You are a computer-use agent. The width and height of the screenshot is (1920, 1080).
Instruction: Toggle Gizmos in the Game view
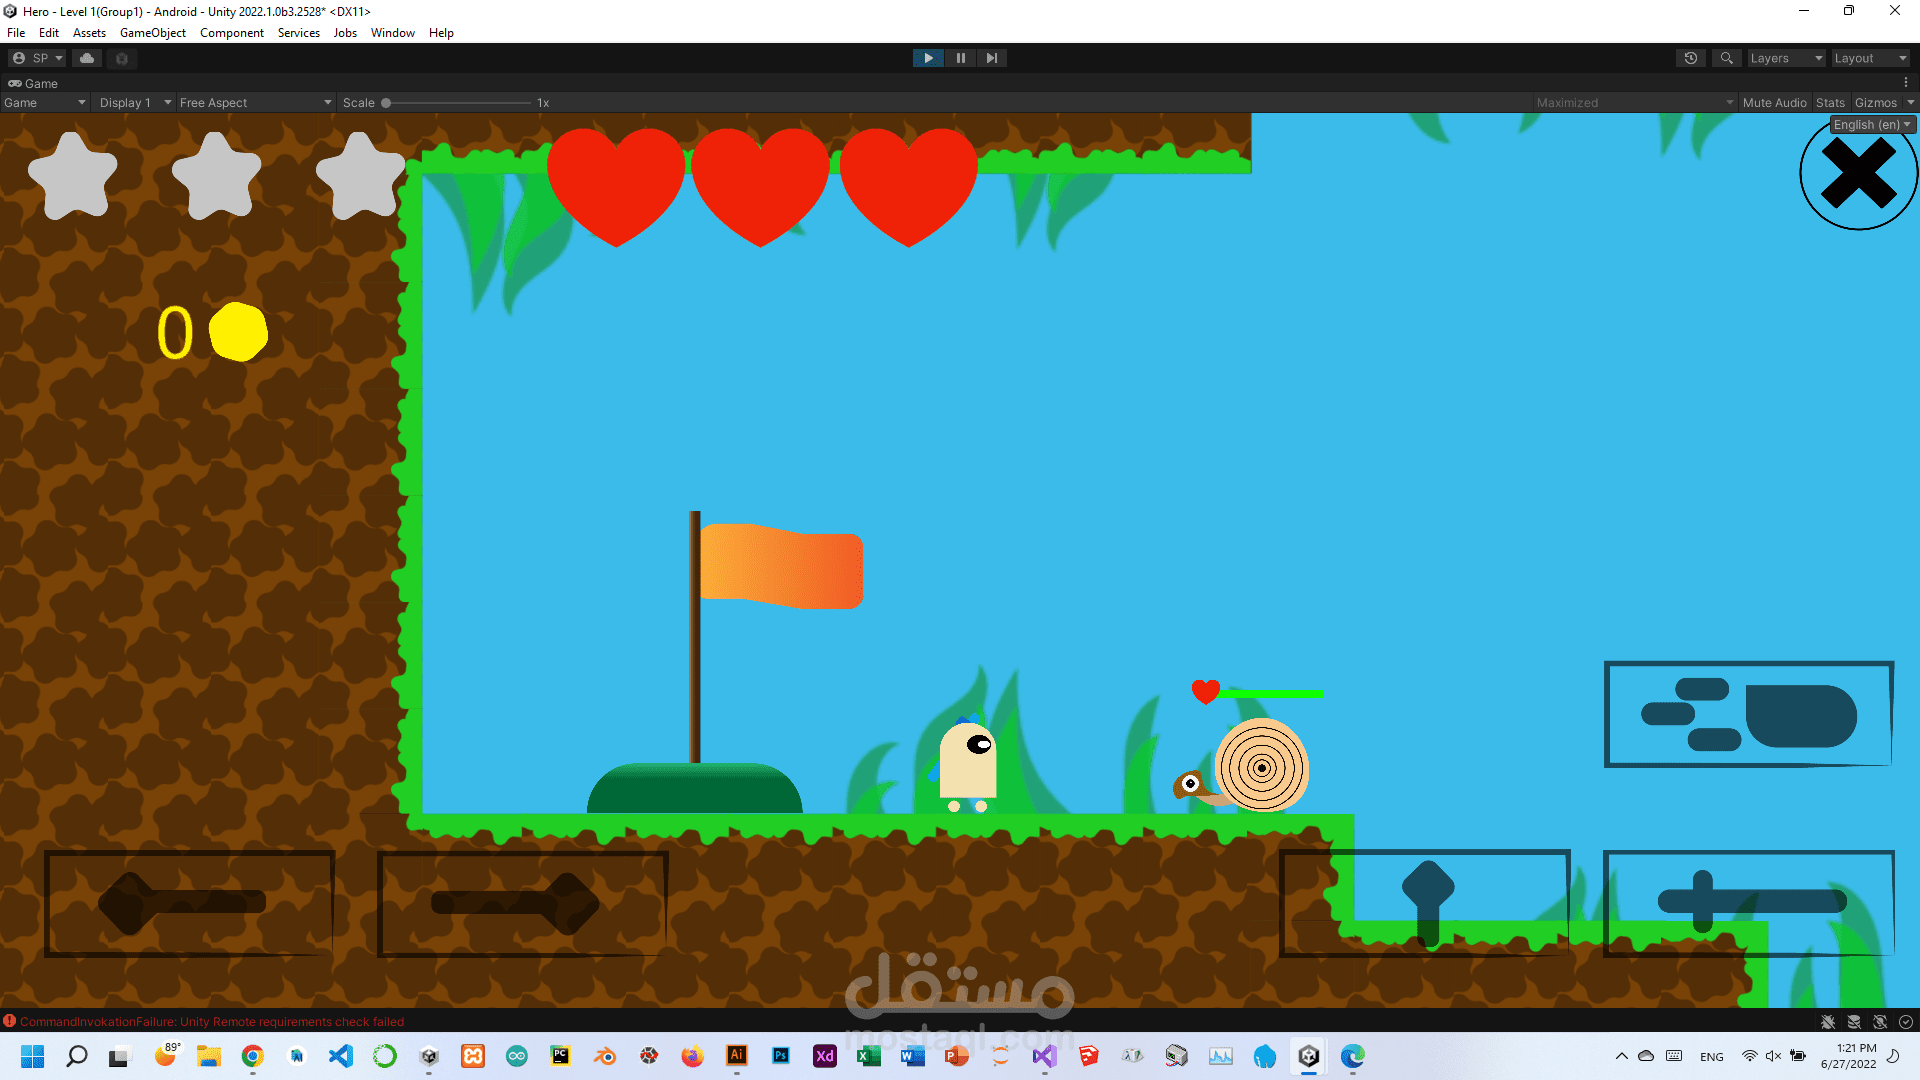[1875, 103]
